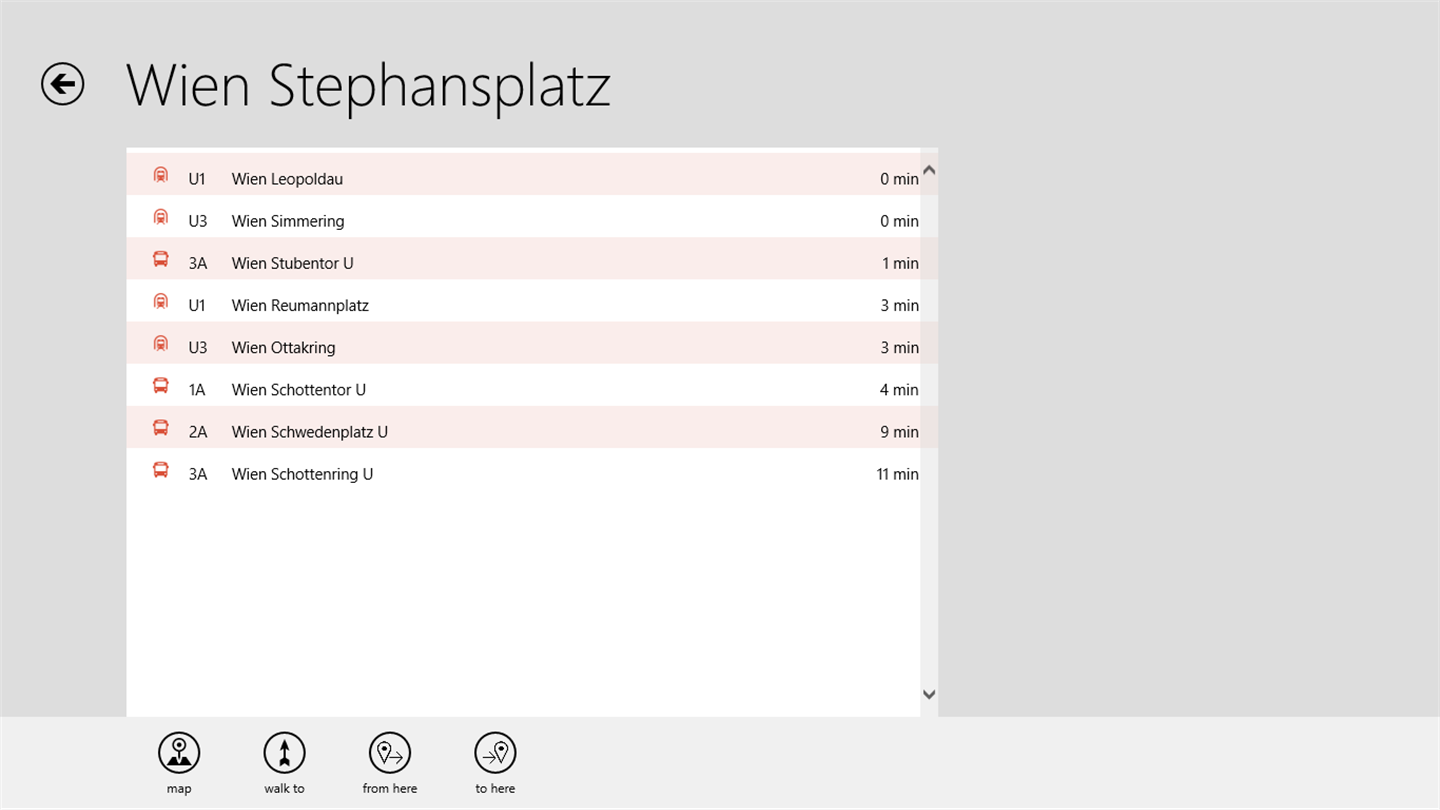This screenshot has width=1440, height=810.
Task: Click the bus icon beside Wien Stubentor U
Action: coord(160,260)
